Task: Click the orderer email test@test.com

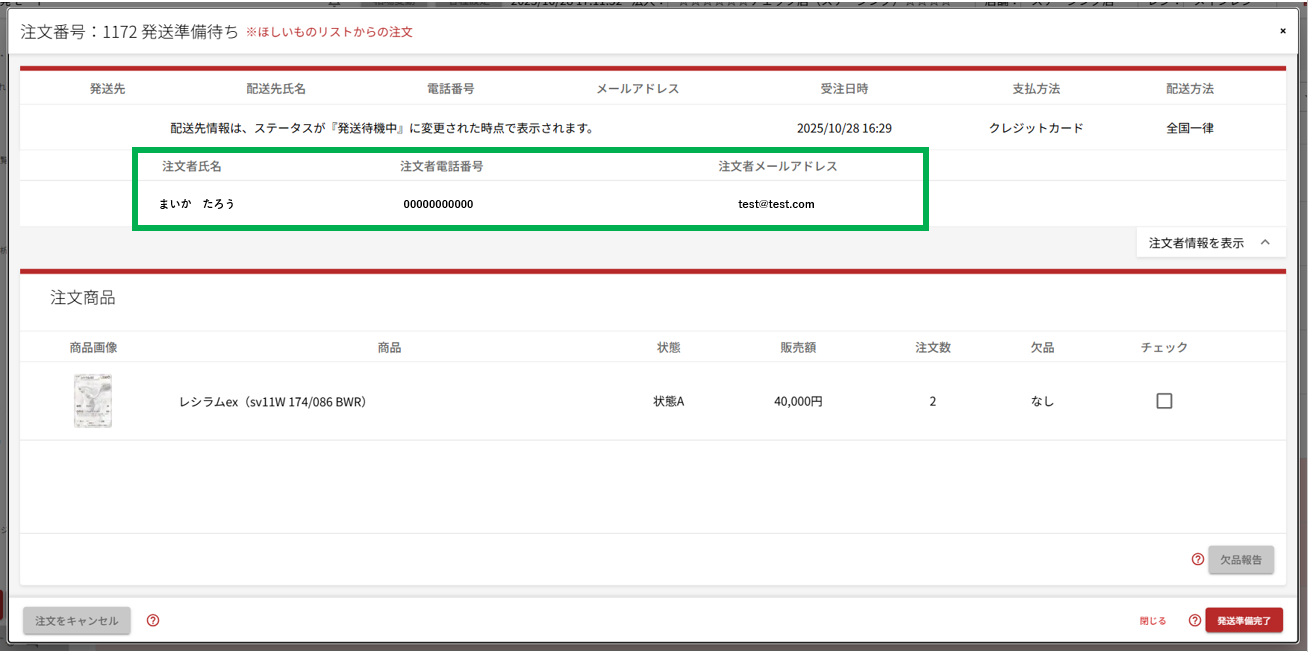Action: coord(776,204)
